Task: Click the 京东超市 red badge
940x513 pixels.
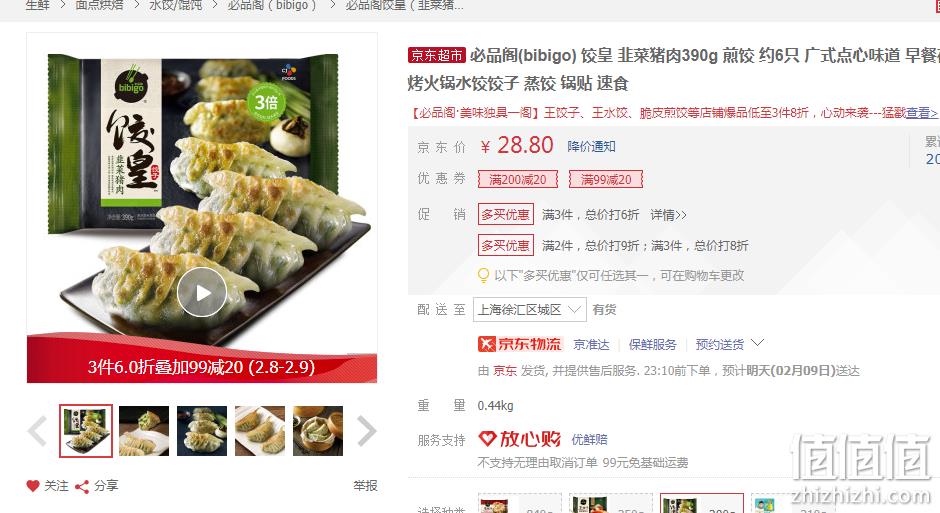Action: pyautogui.click(x=436, y=56)
